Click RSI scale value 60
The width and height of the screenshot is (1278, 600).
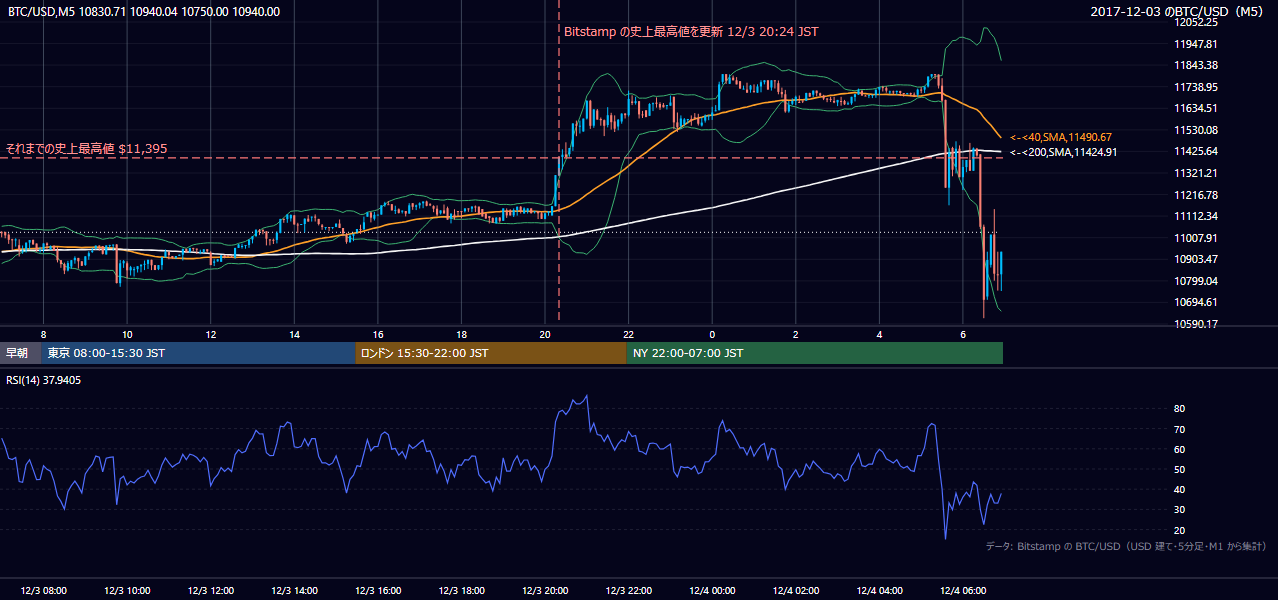[1179, 449]
